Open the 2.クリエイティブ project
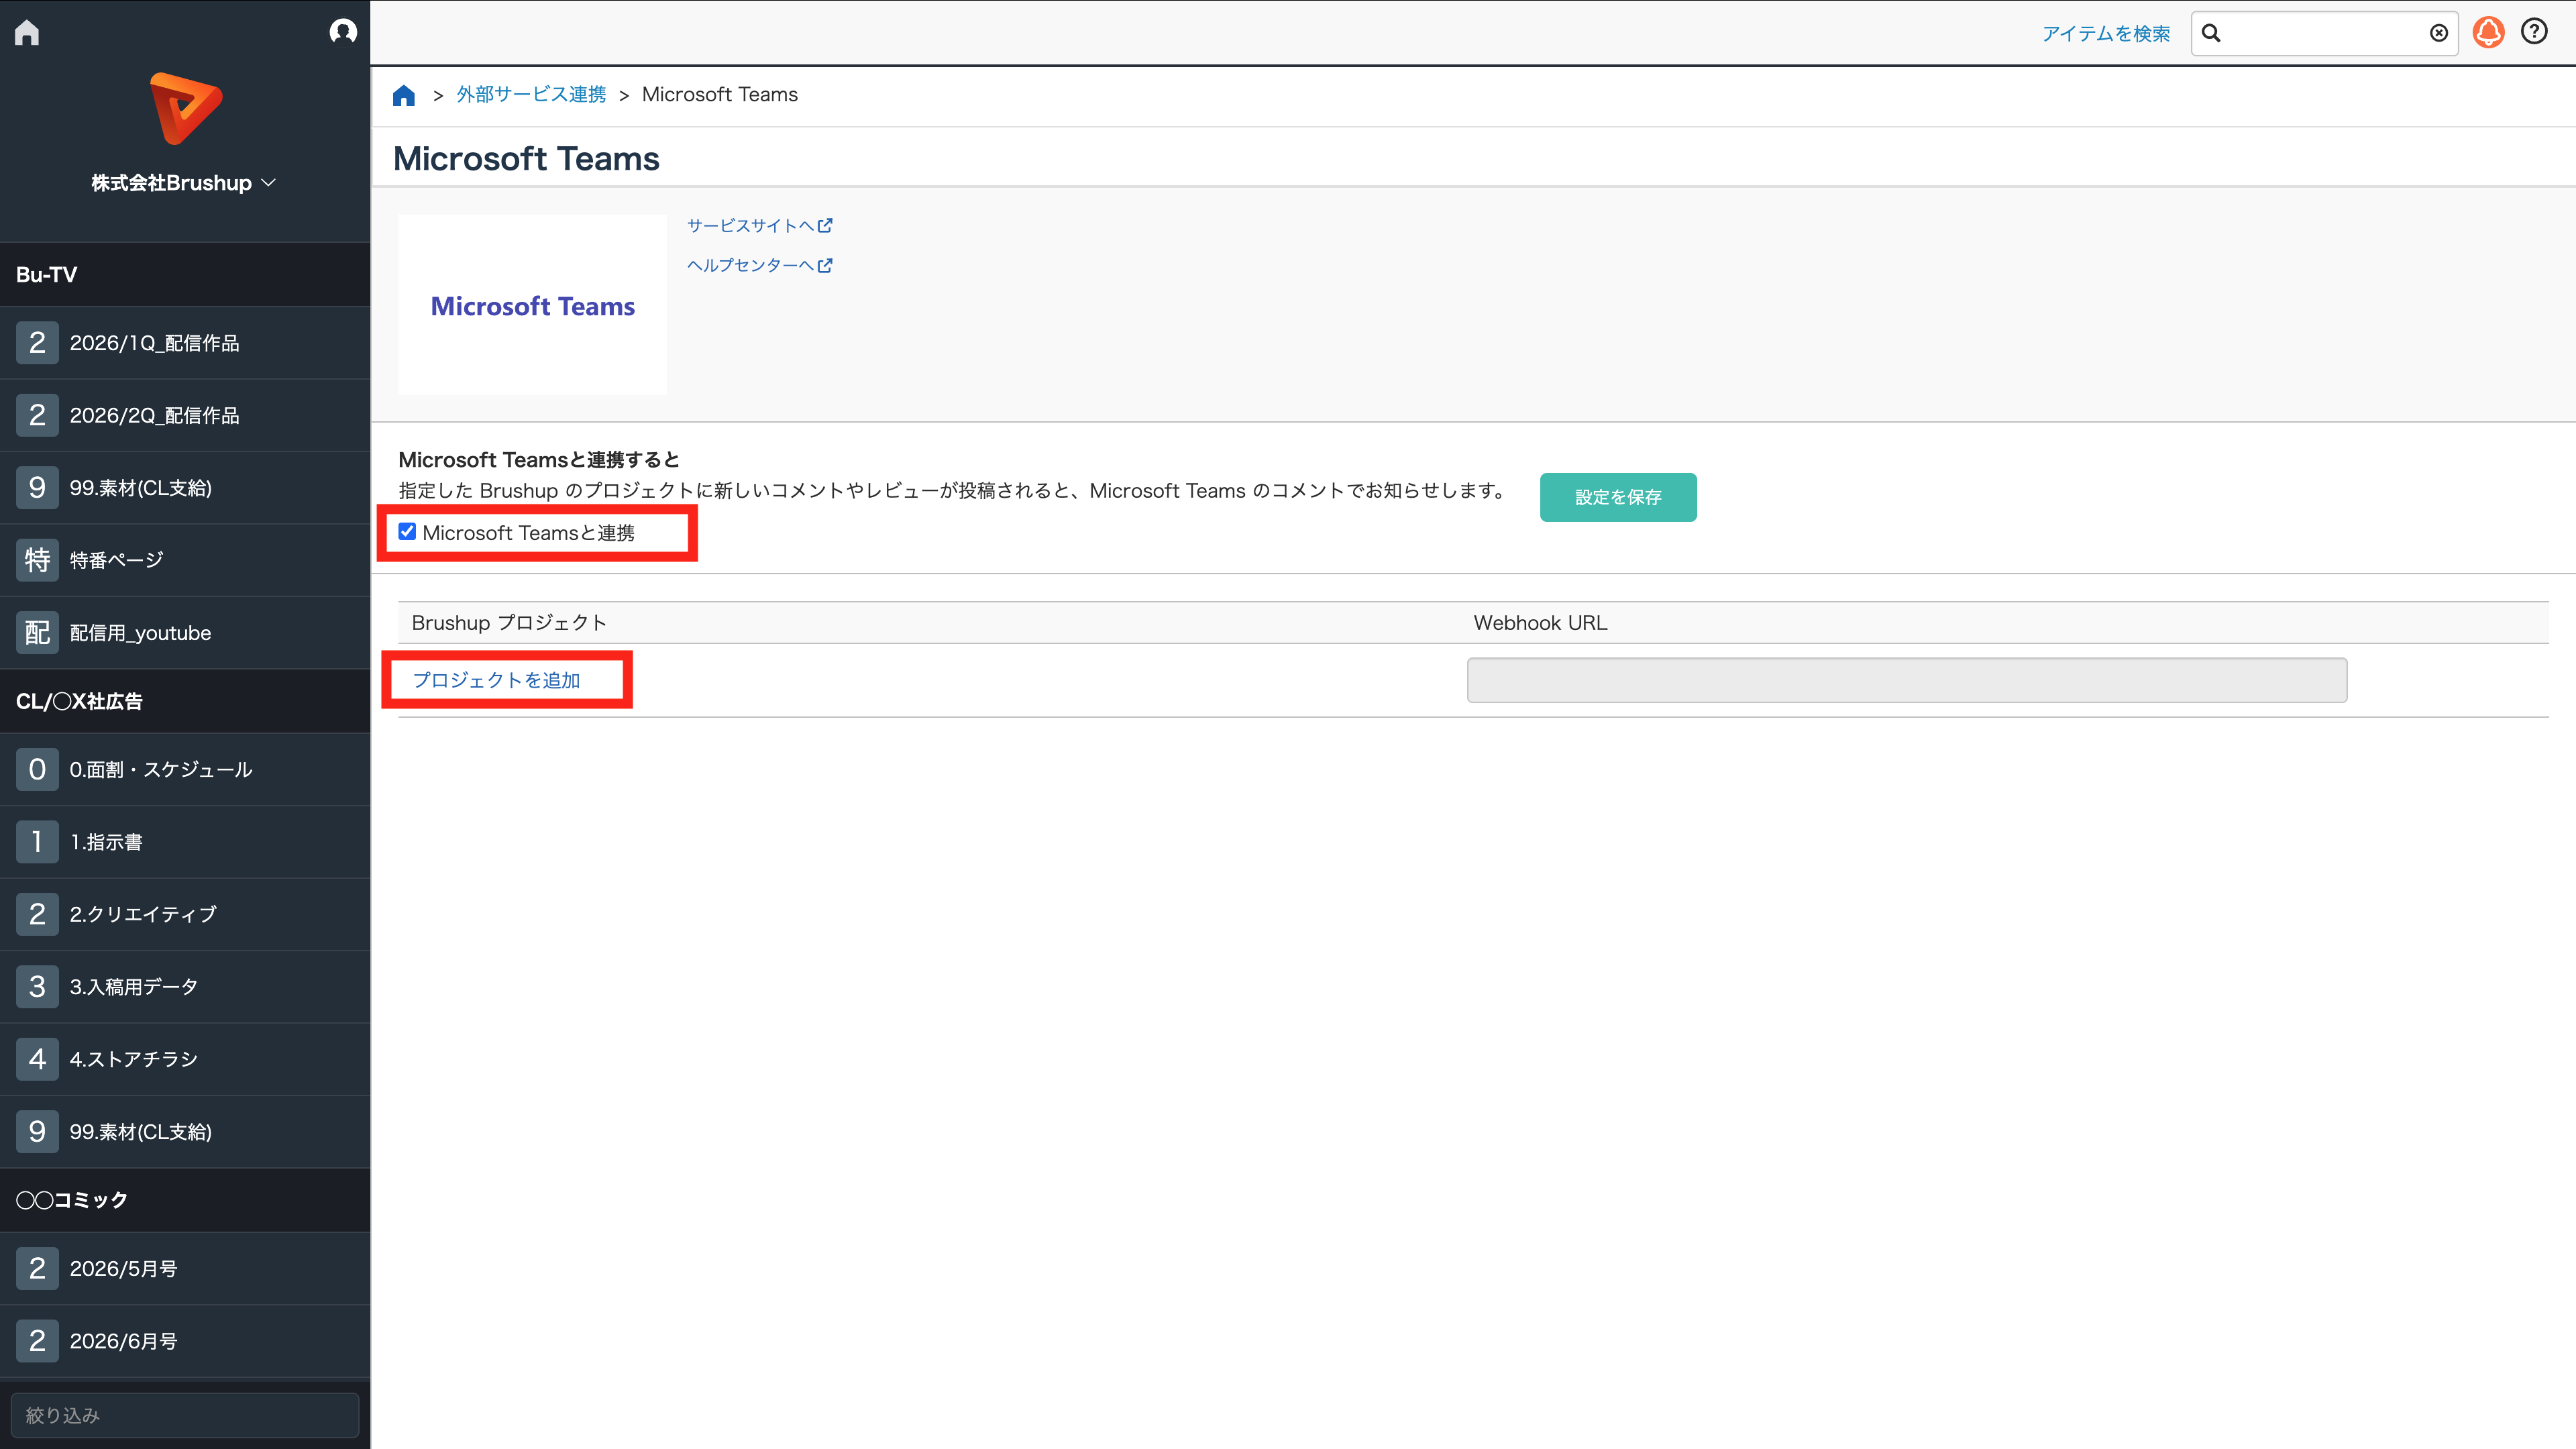 [185, 914]
